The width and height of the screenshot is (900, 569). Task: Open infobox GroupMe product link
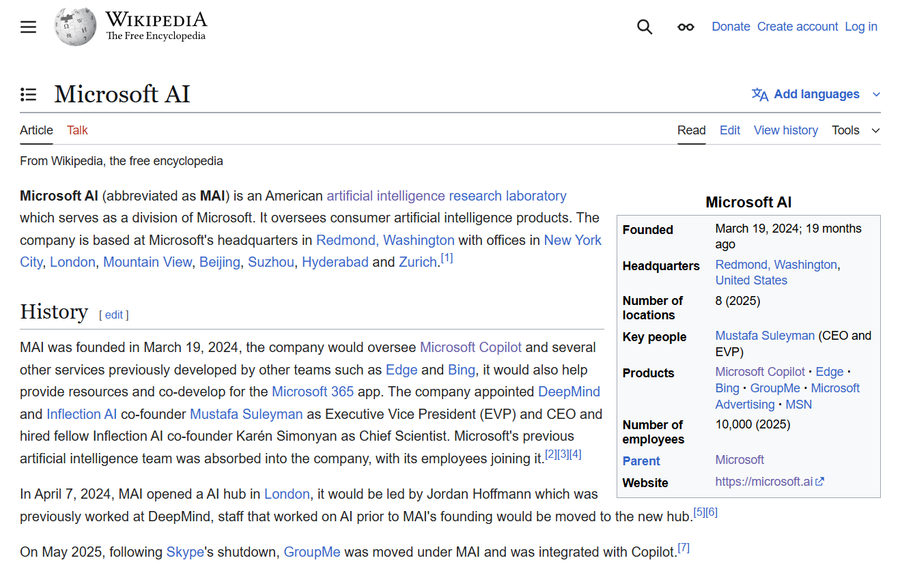point(775,388)
